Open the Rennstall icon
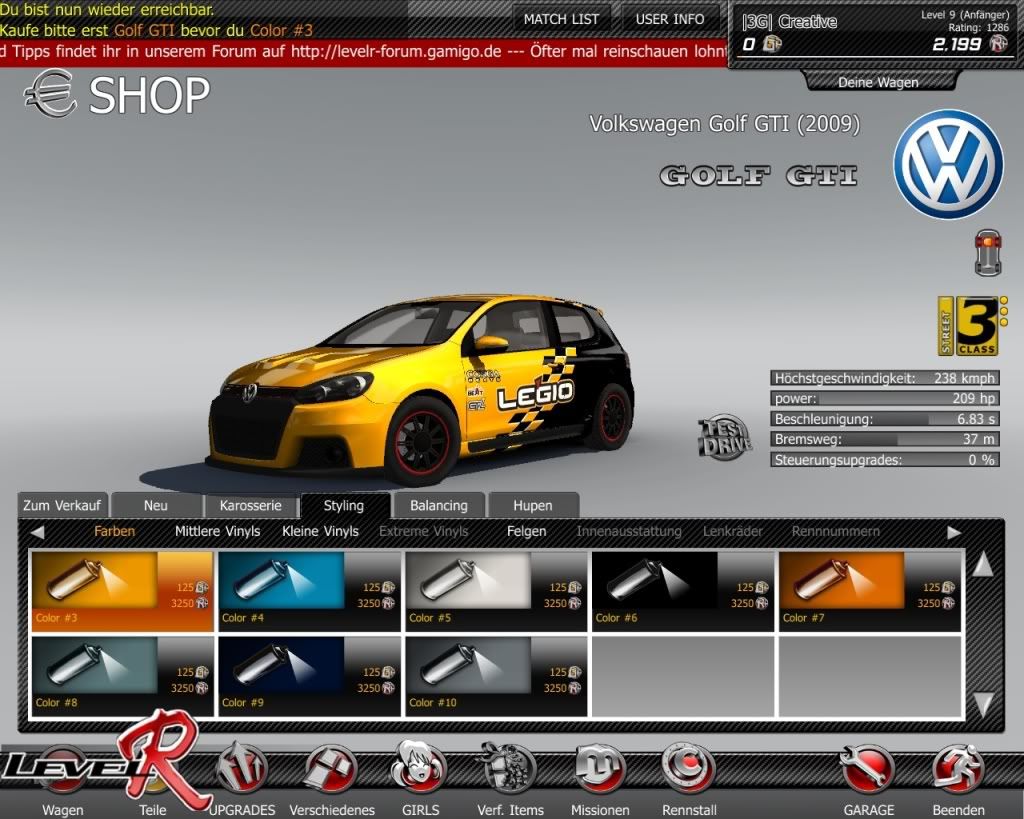 pyautogui.click(x=688, y=770)
